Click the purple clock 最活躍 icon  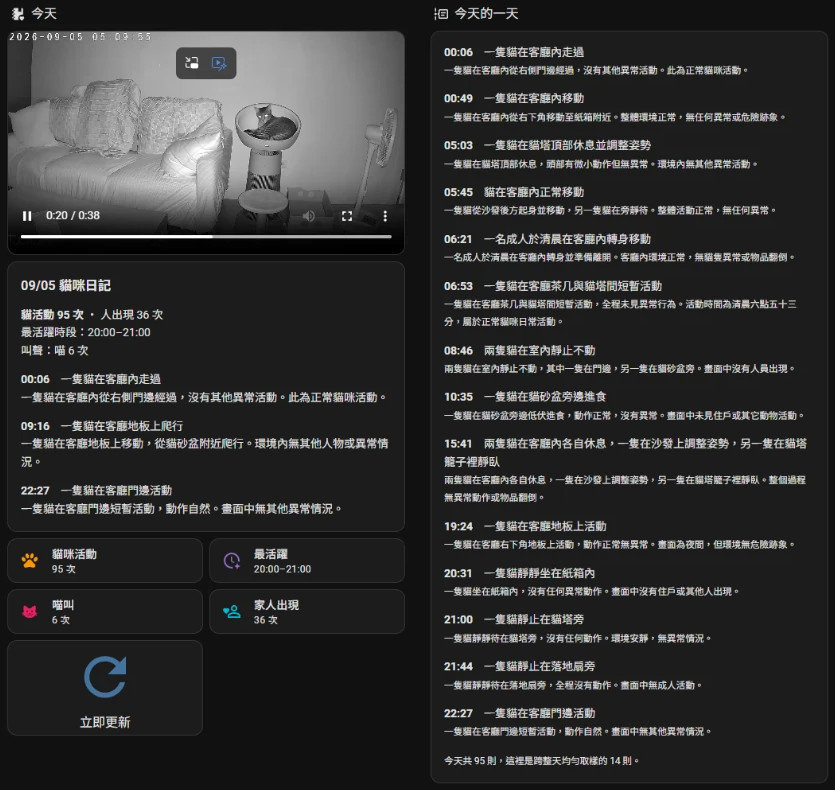(x=232, y=560)
